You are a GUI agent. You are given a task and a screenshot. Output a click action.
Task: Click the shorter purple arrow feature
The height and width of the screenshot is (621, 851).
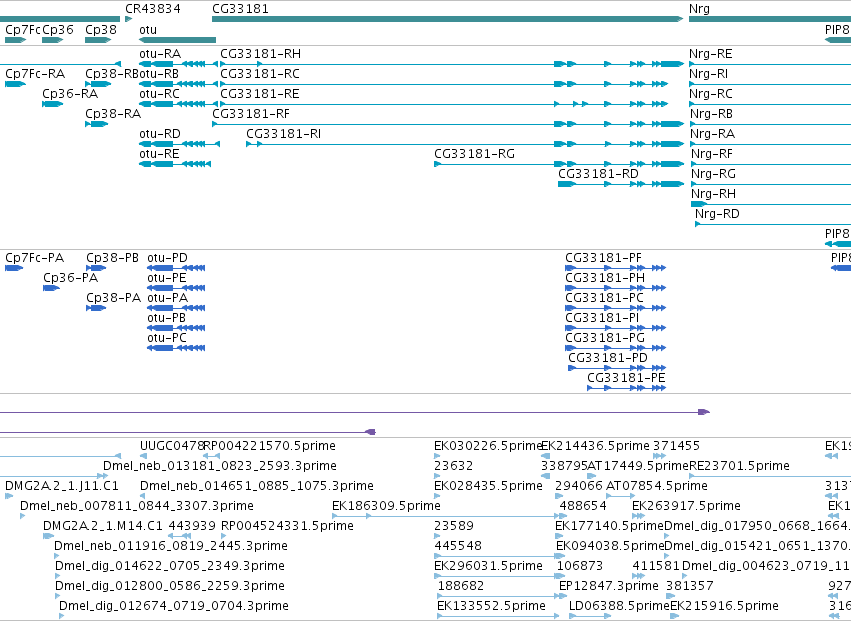coord(188,432)
